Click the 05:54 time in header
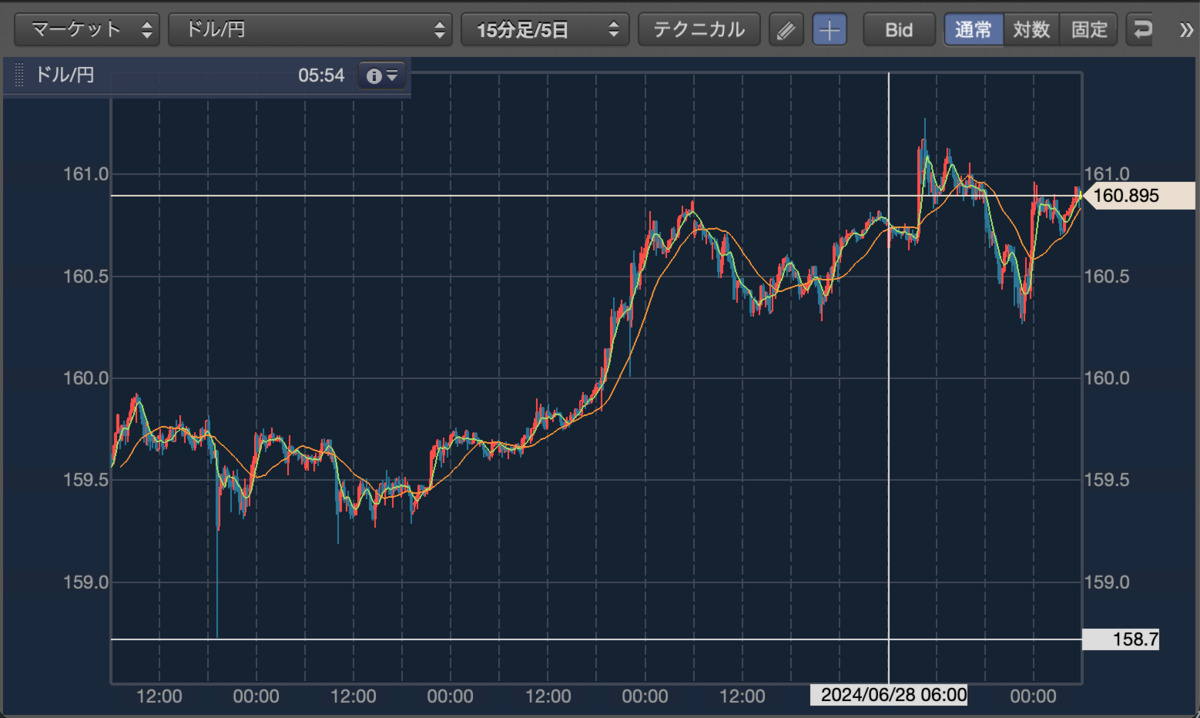1200x718 pixels. tap(321, 75)
